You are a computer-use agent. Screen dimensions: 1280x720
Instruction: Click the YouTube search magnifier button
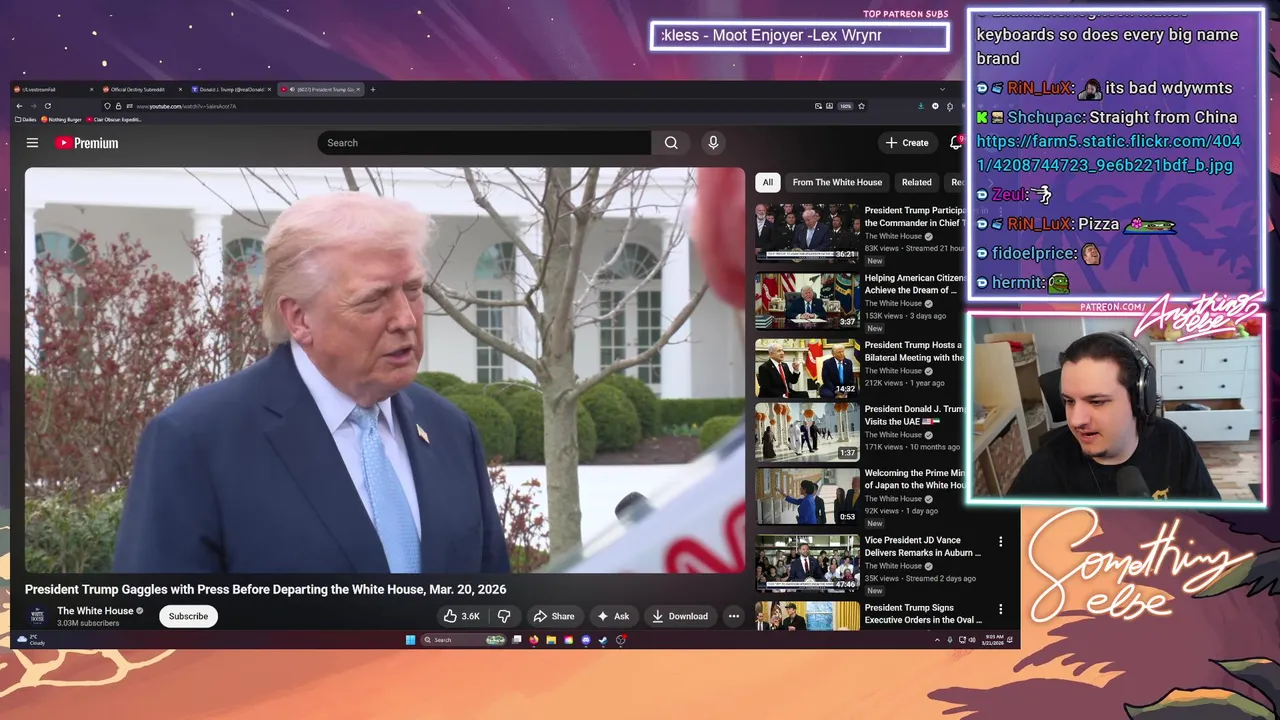point(671,143)
